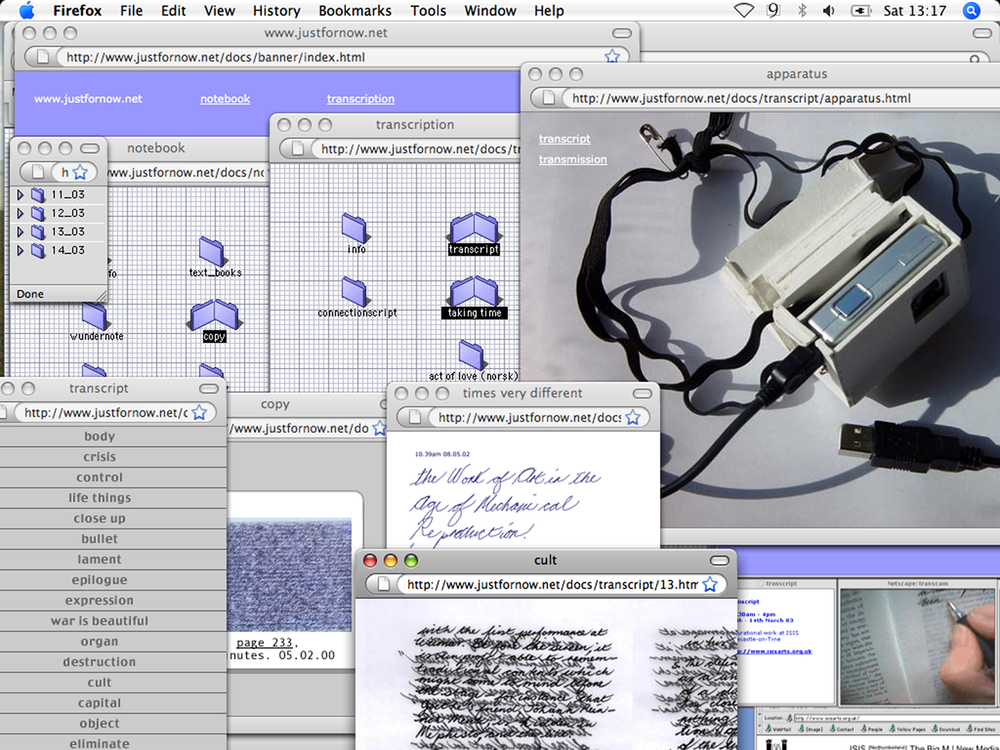
Task: Bookmark the page with the cult window star
Action: (710, 584)
